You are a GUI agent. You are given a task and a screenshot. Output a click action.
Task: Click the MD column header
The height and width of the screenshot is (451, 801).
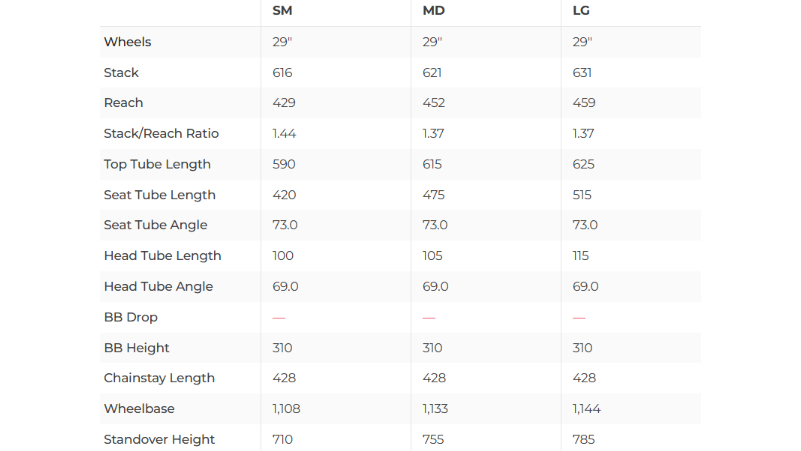coord(433,12)
